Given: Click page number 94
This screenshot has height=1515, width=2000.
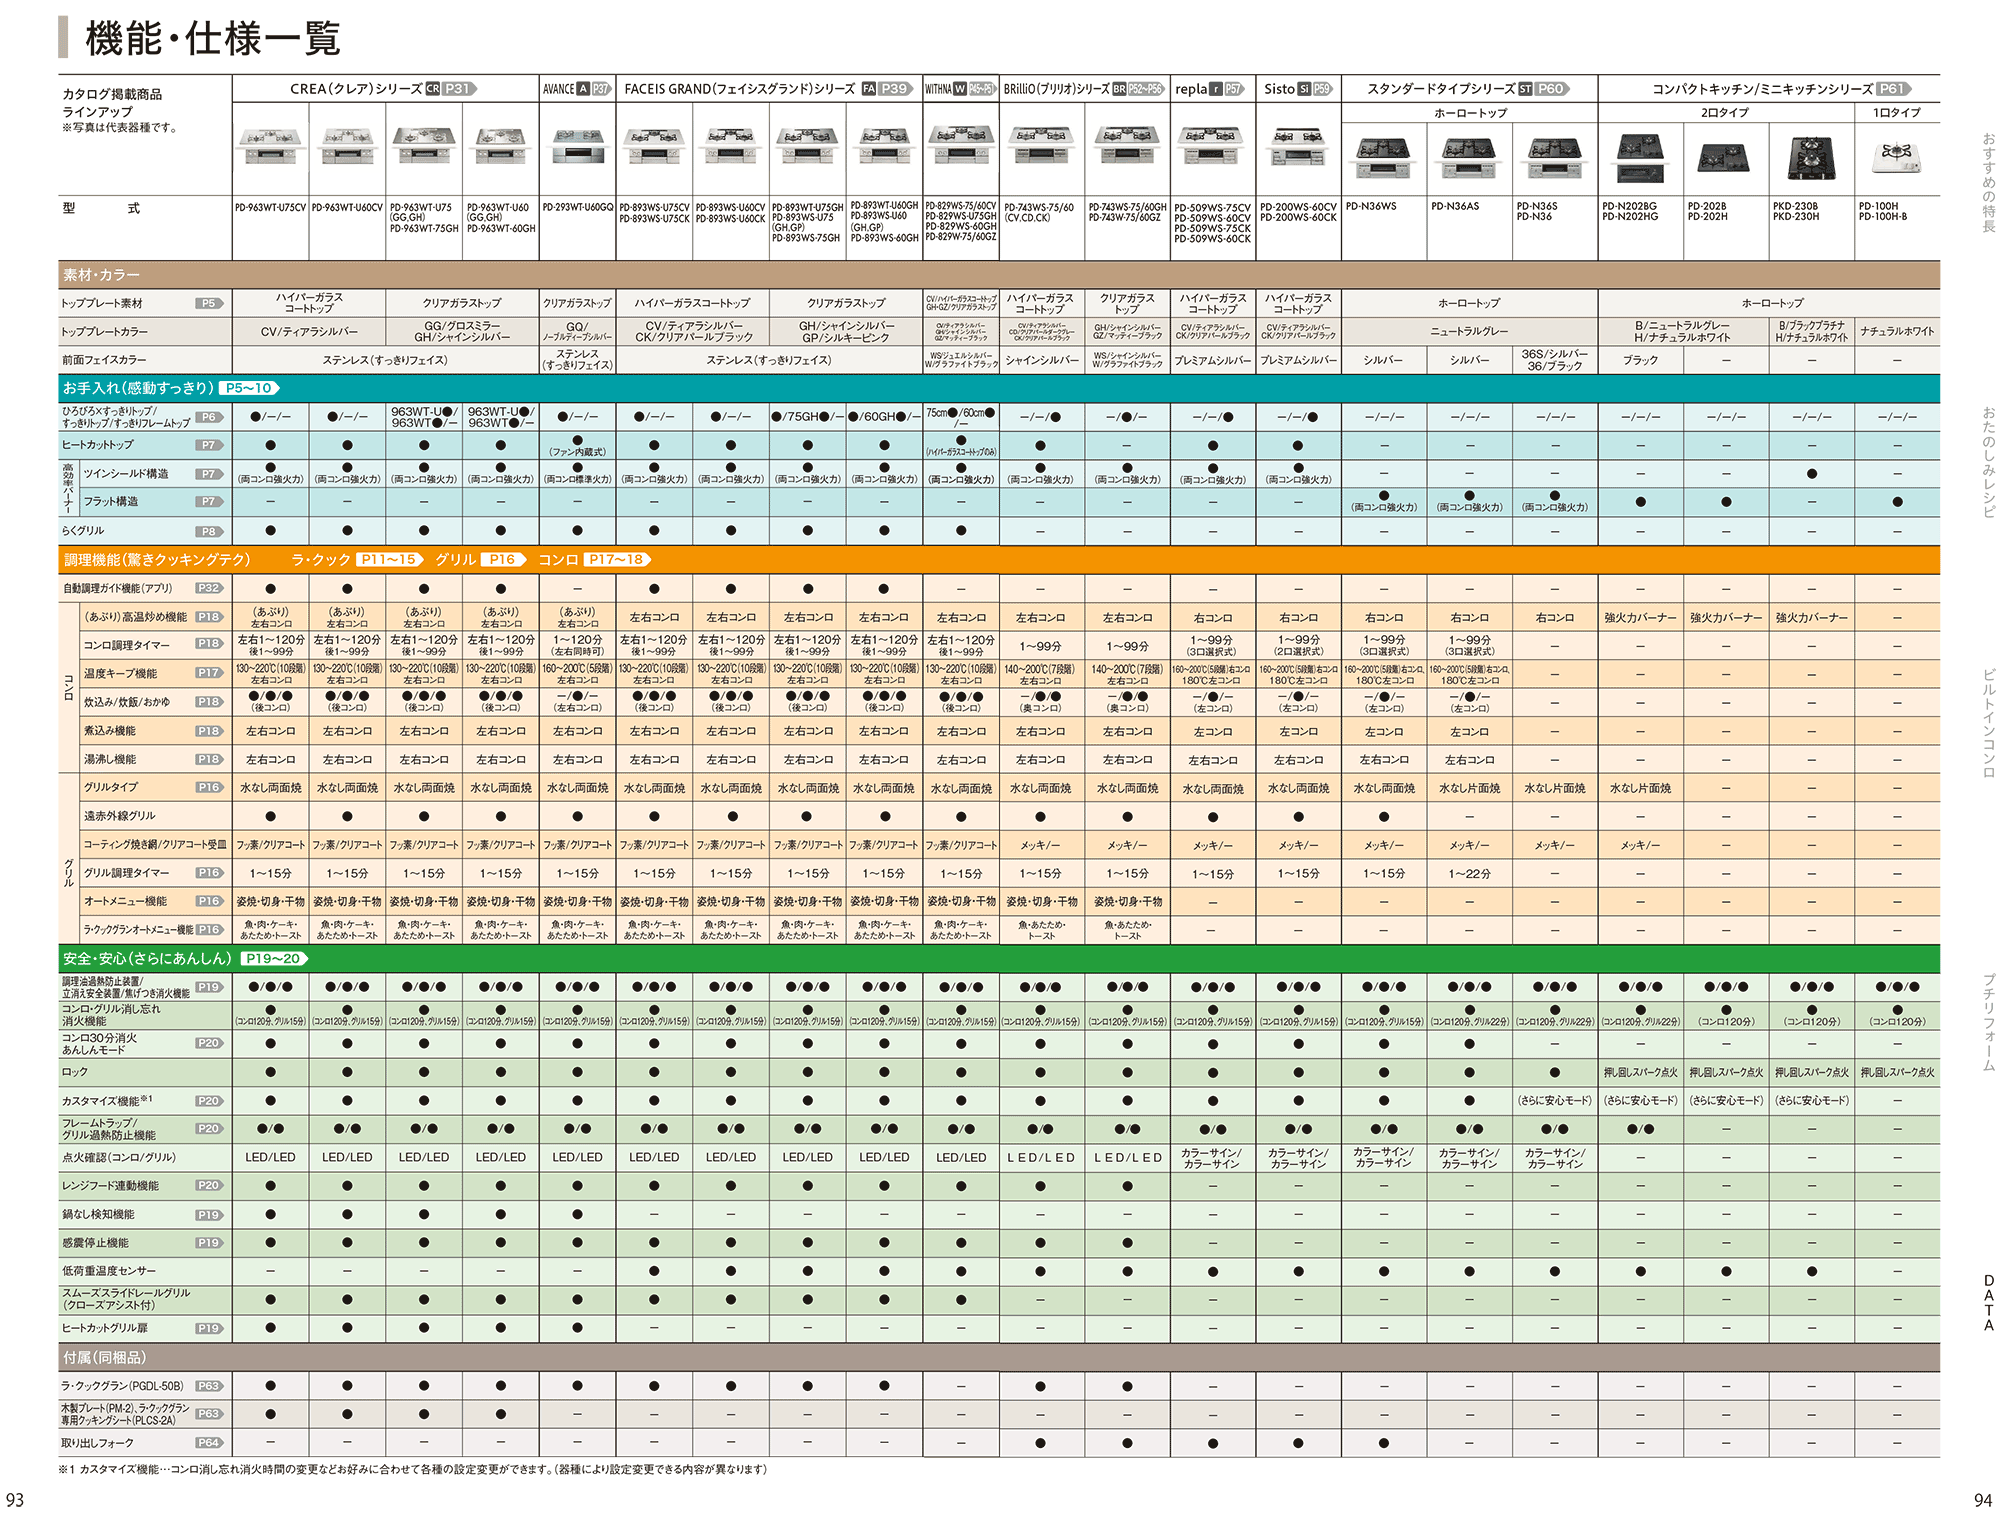Looking at the screenshot, I should (x=1983, y=1500).
